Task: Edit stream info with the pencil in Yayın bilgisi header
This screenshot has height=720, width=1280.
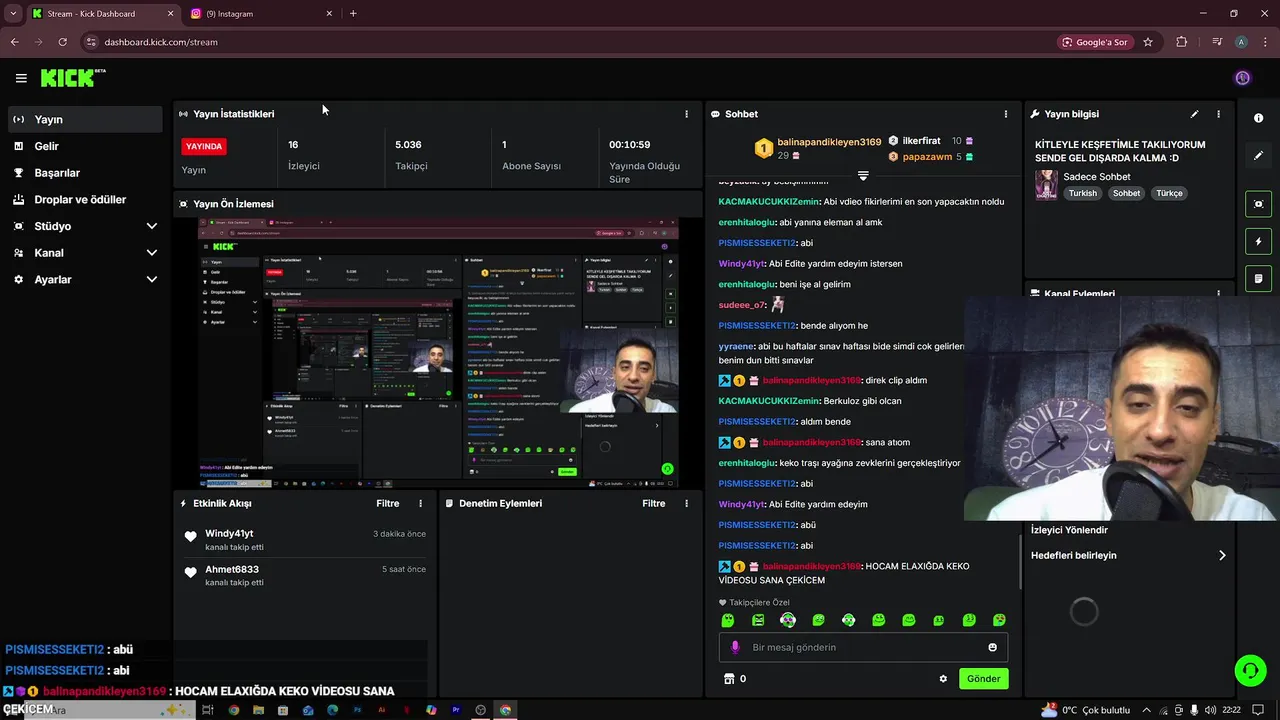Action: [1194, 114]
